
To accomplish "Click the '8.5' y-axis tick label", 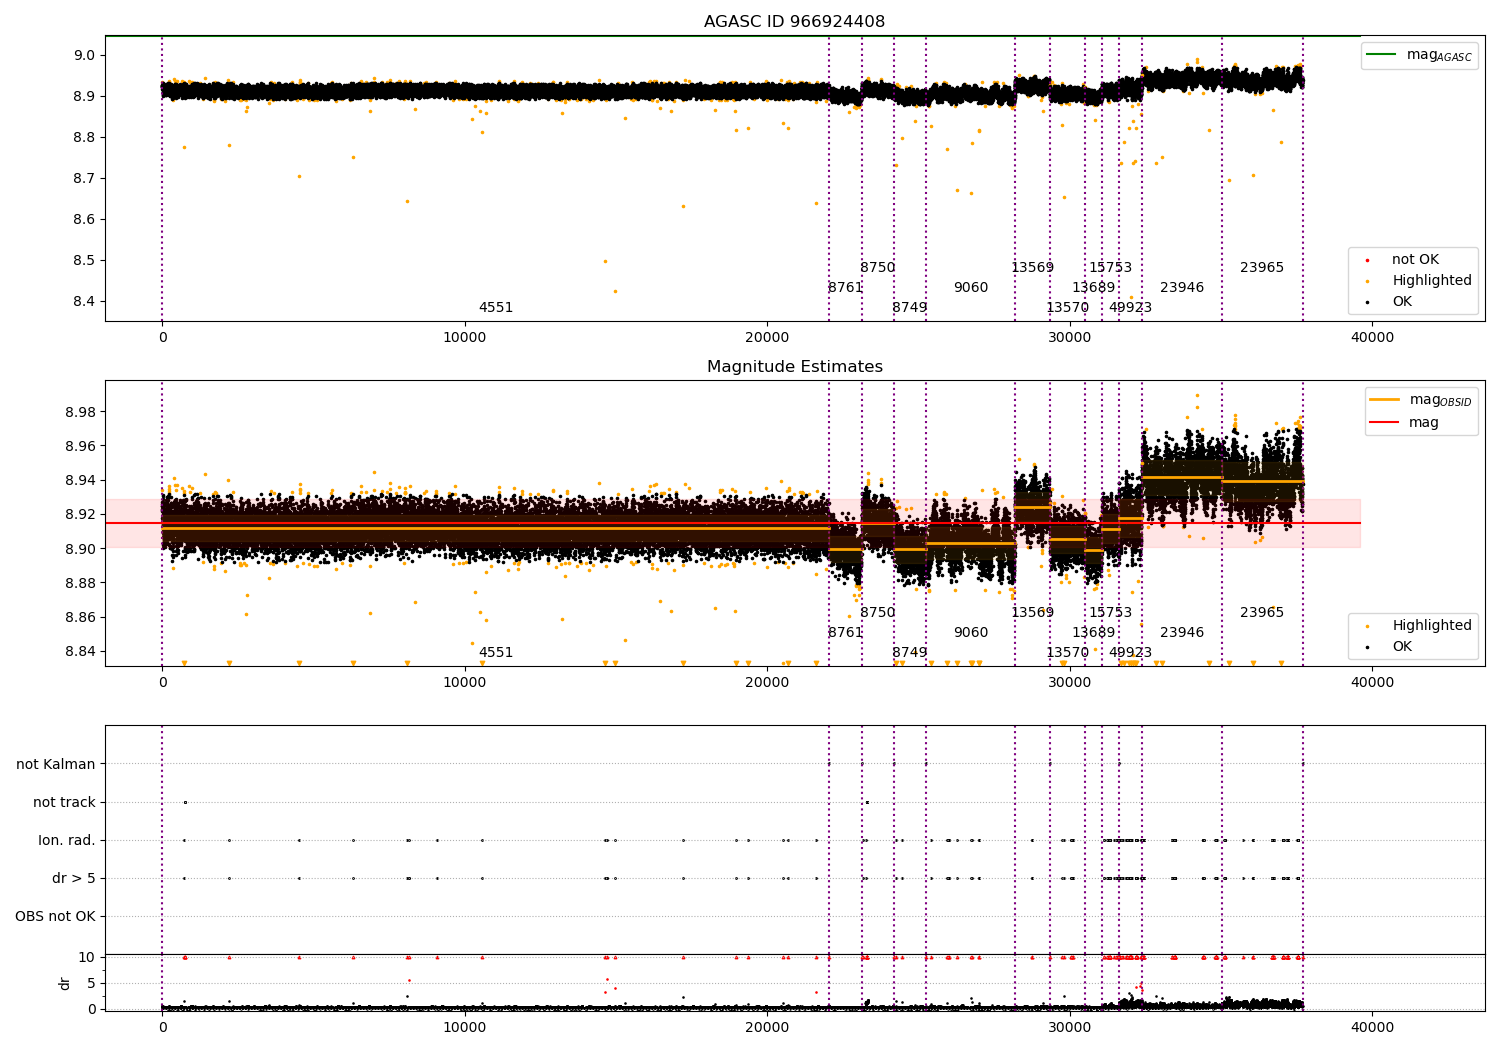I will [86, 261].
